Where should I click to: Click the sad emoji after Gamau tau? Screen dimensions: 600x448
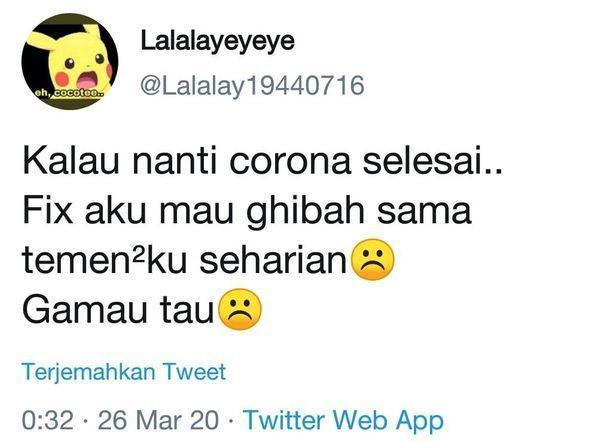click(240, 309)
